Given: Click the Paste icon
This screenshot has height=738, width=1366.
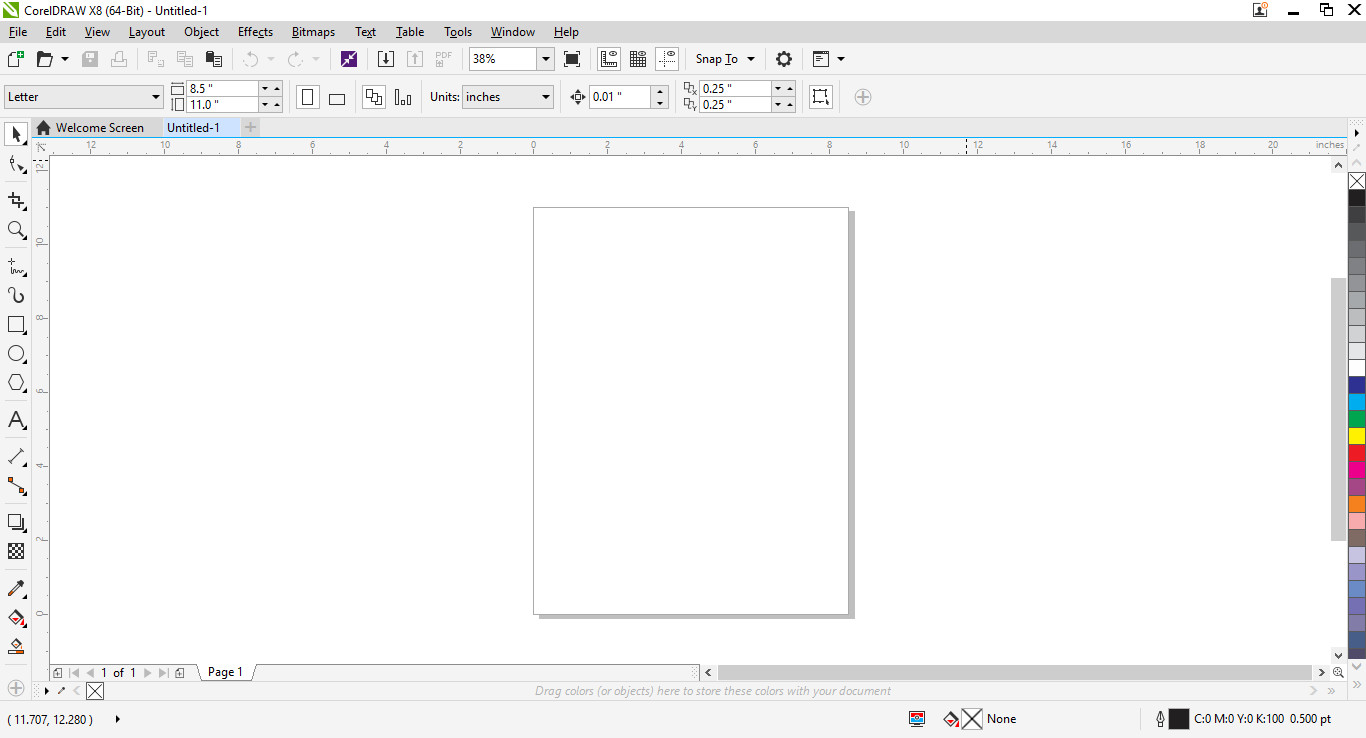Looking at the screenshot, I should pyautogui.click(x=213, y=59).
